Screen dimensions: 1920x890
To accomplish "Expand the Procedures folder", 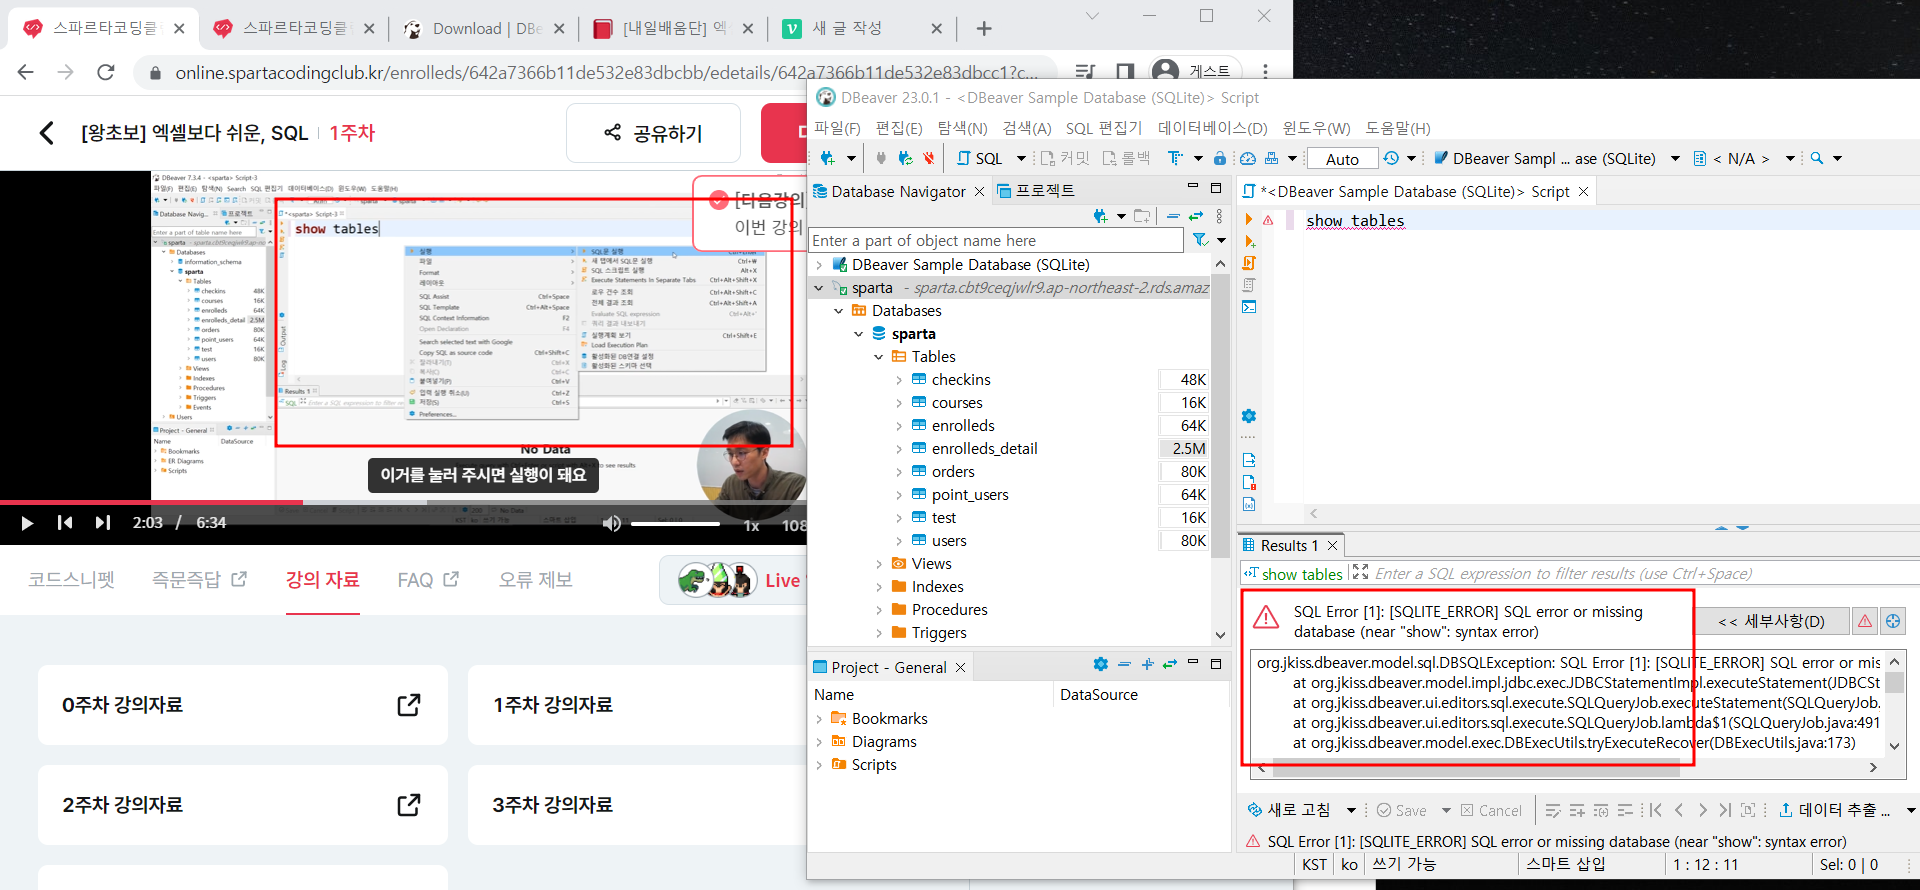I will coord(878,610).
